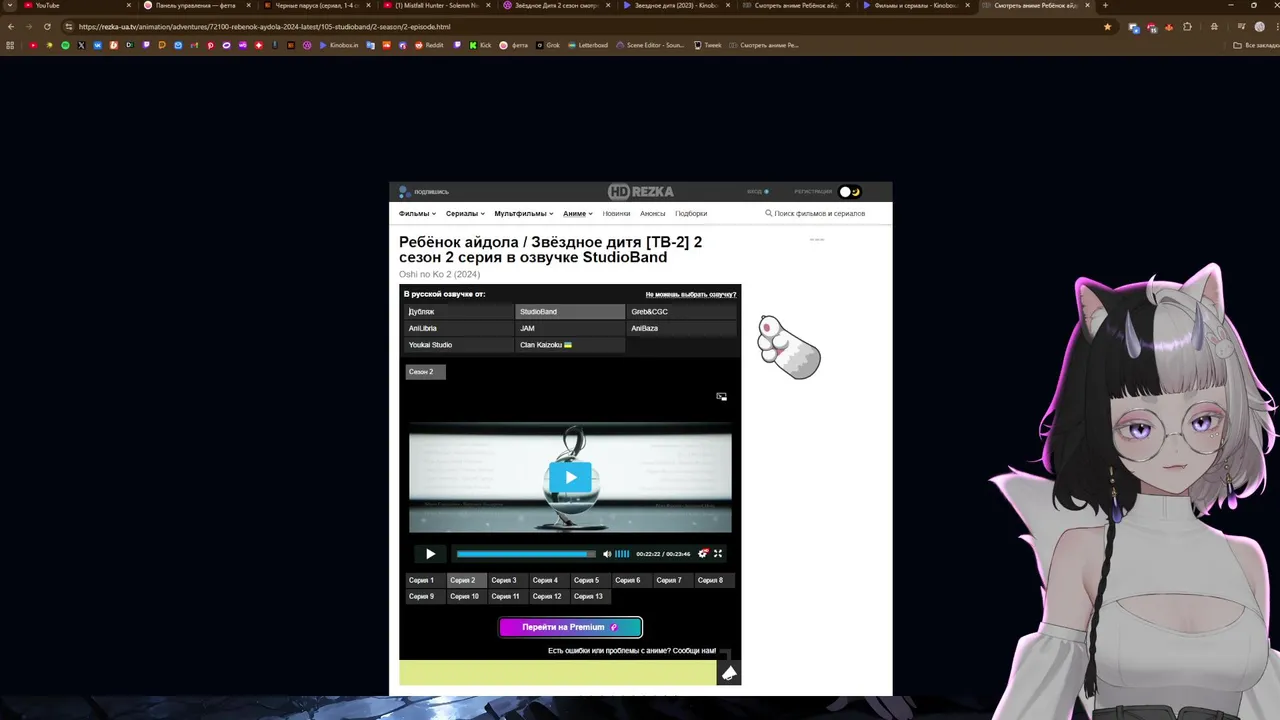
Task: Switch to Серия 10
Action: point(466,596)
